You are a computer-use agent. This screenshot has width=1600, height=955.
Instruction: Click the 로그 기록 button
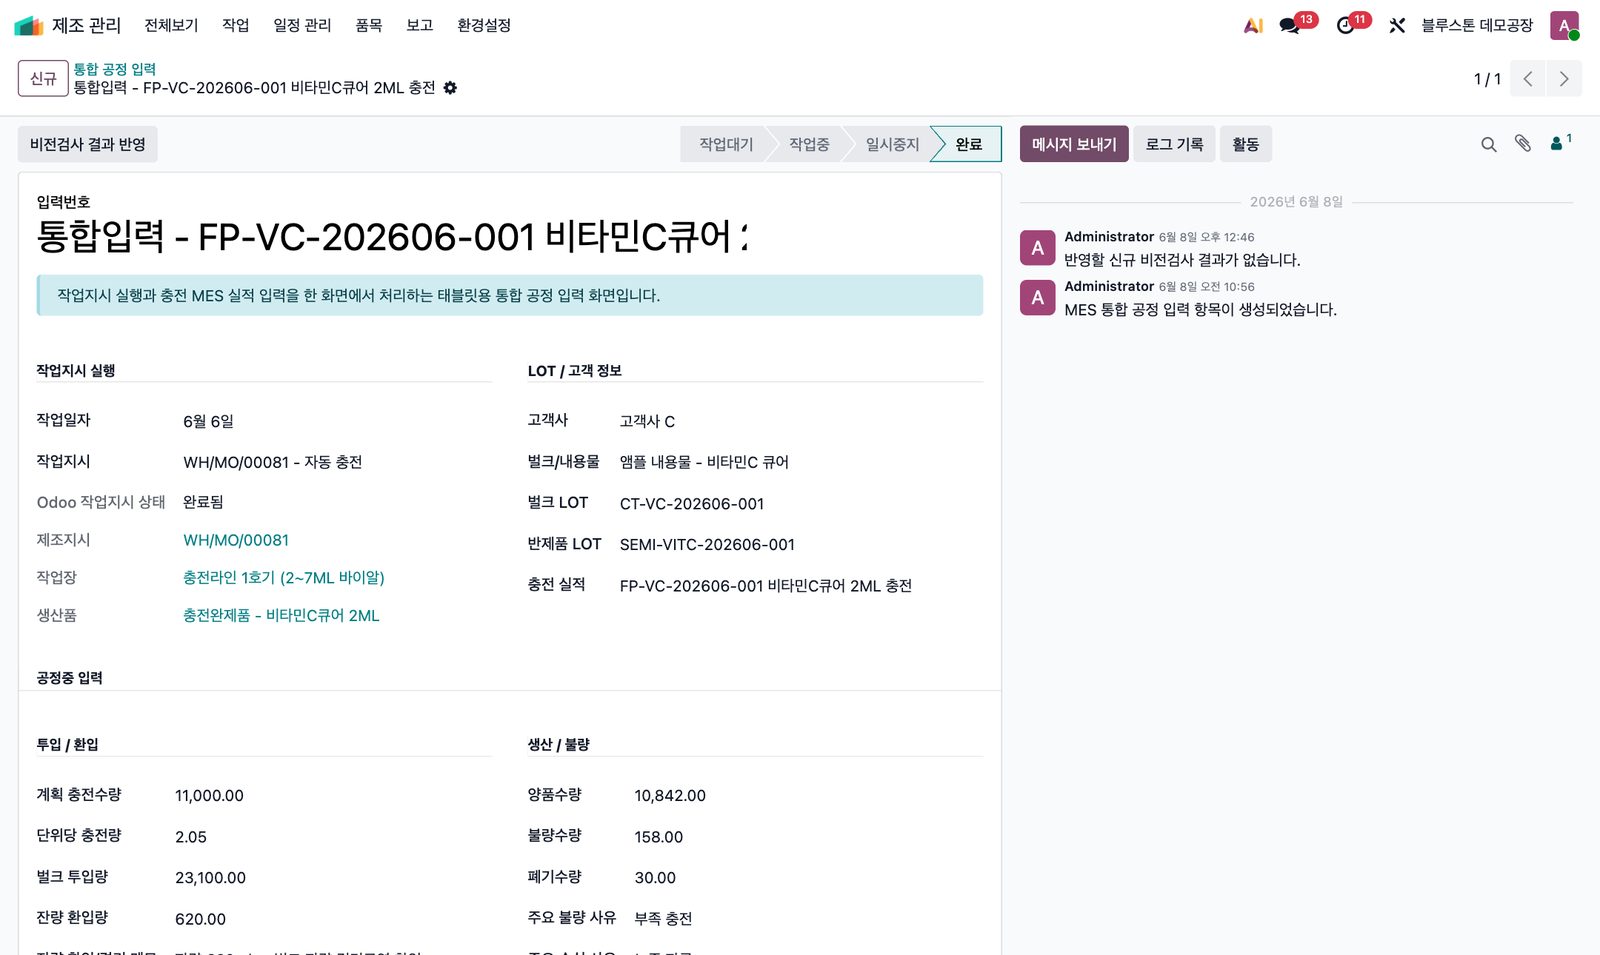coord(1174,144)
